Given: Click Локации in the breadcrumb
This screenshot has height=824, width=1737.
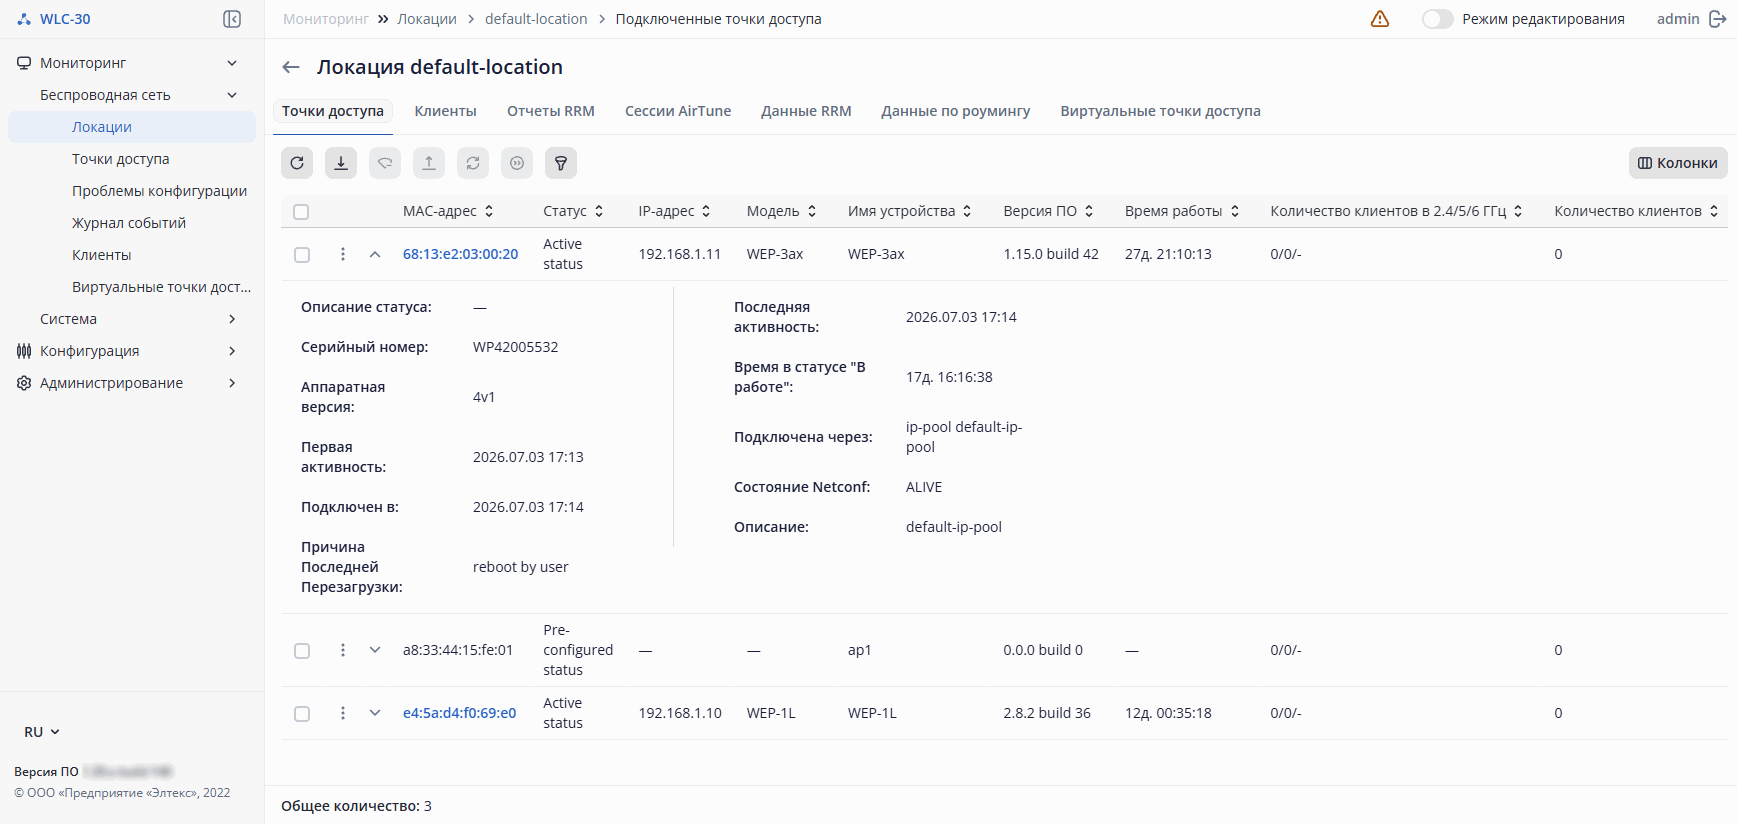Looking at the screenshot, I should click(427, 19).
